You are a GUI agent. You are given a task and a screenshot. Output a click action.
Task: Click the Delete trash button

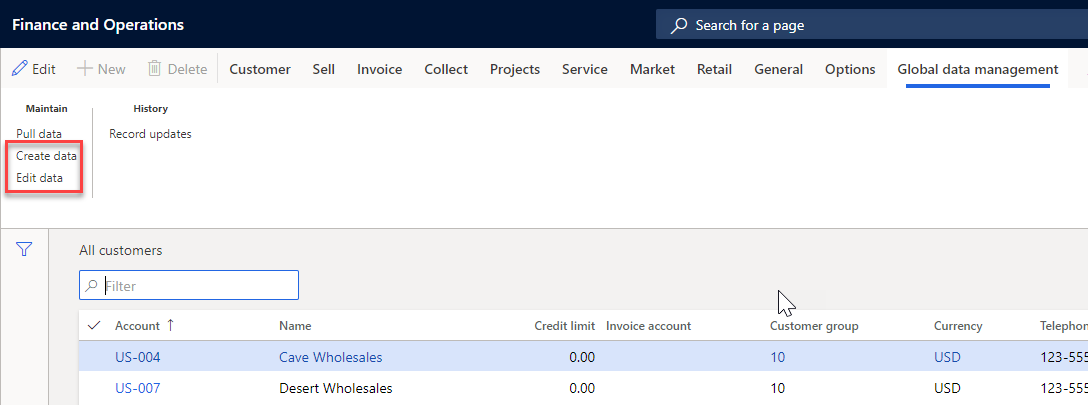tap(178, 69)
